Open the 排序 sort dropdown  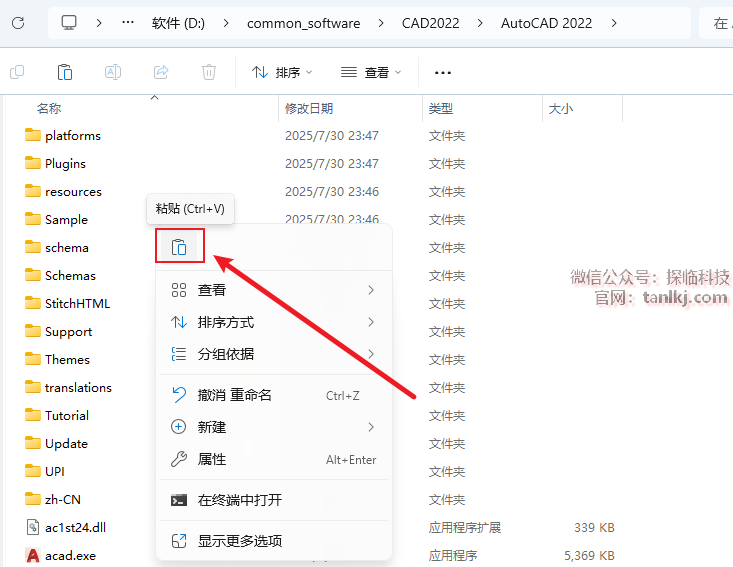click(x=282, y=72)
